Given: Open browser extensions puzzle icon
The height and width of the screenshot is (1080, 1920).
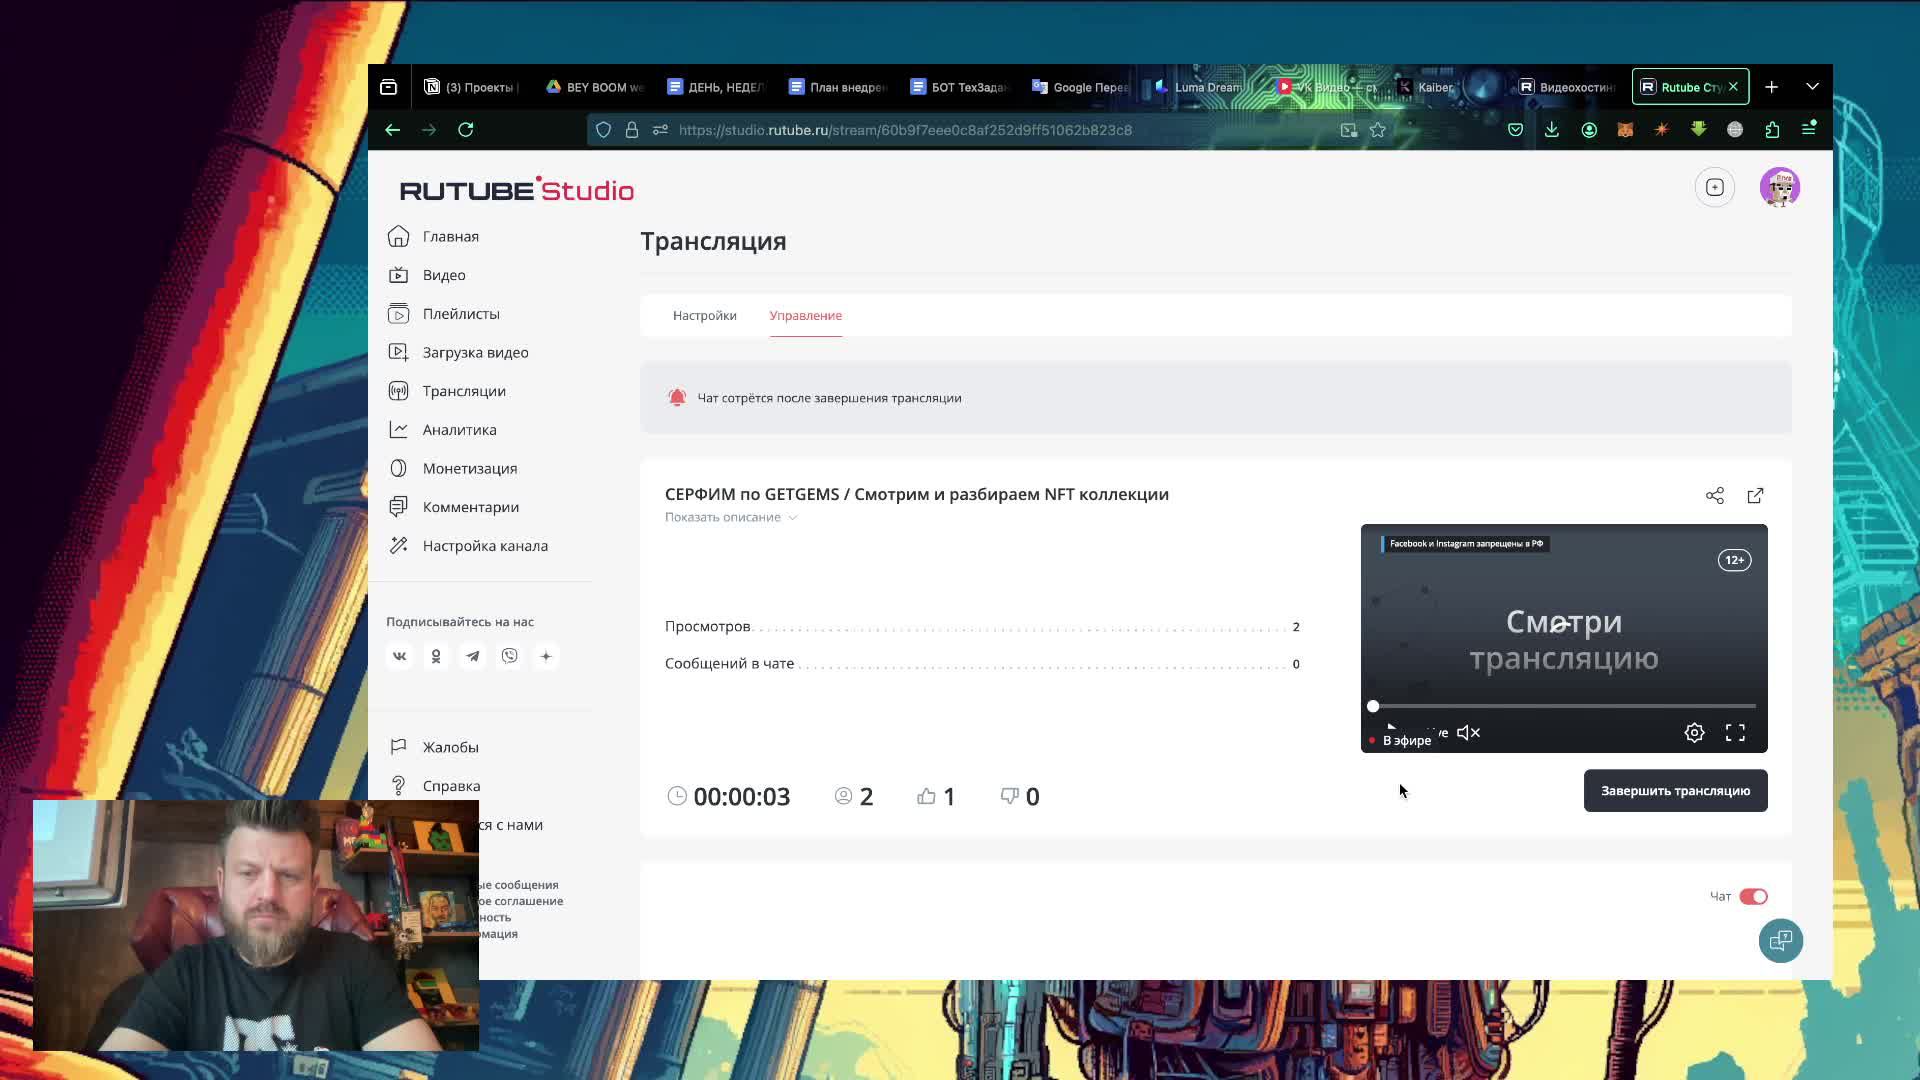Looking at the screenshot, I should pos(1772,130).
